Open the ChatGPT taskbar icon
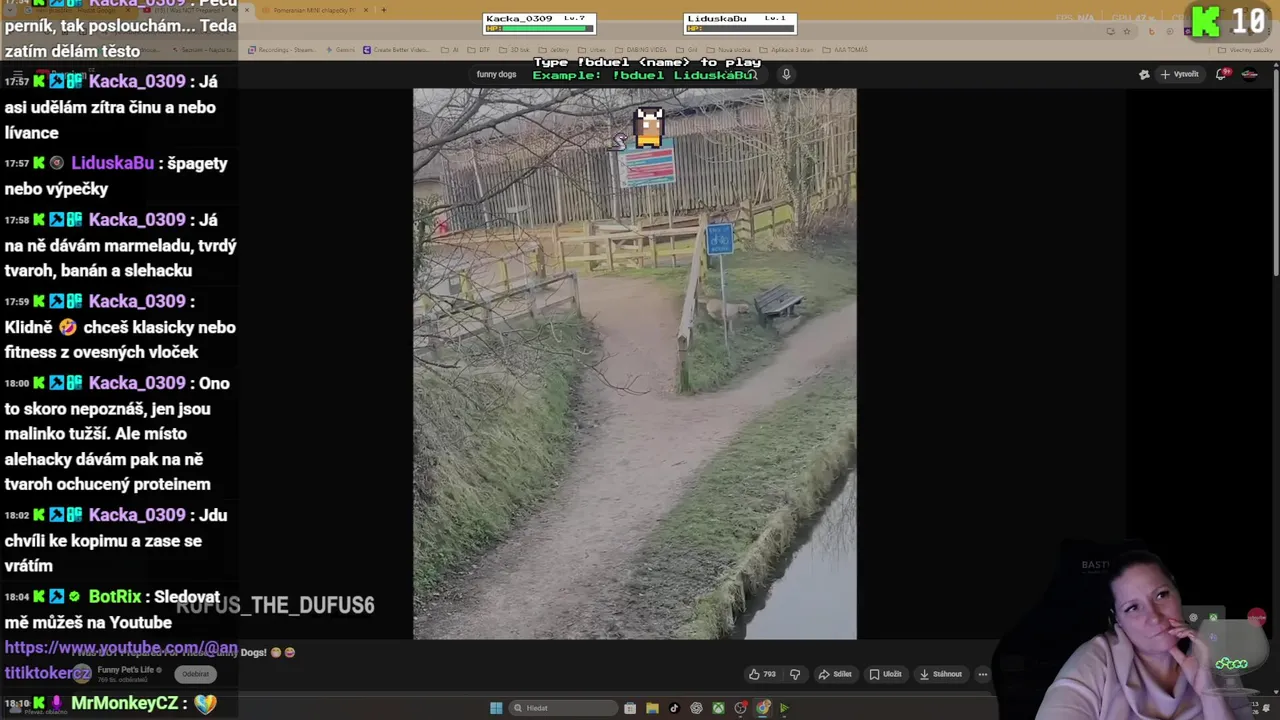 tap(696, 708)
